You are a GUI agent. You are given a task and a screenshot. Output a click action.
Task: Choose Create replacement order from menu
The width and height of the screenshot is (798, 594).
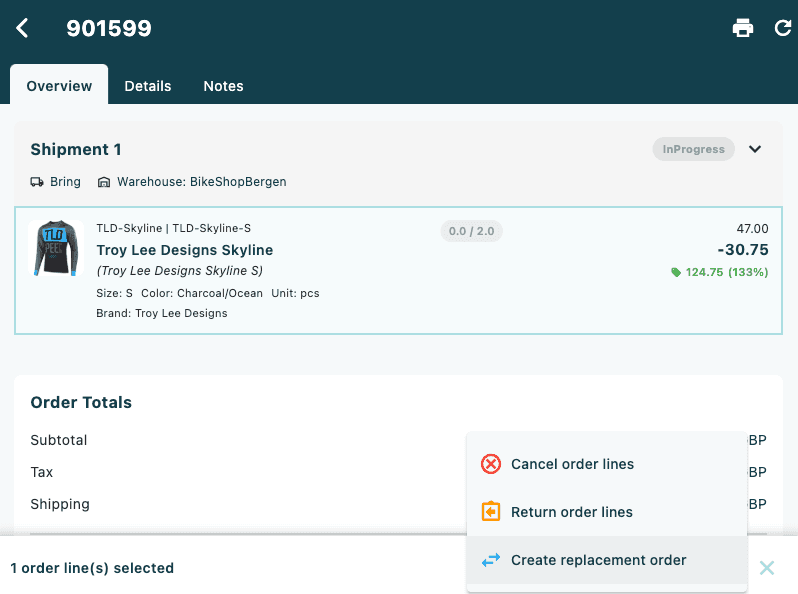click(x=607, y=560)
